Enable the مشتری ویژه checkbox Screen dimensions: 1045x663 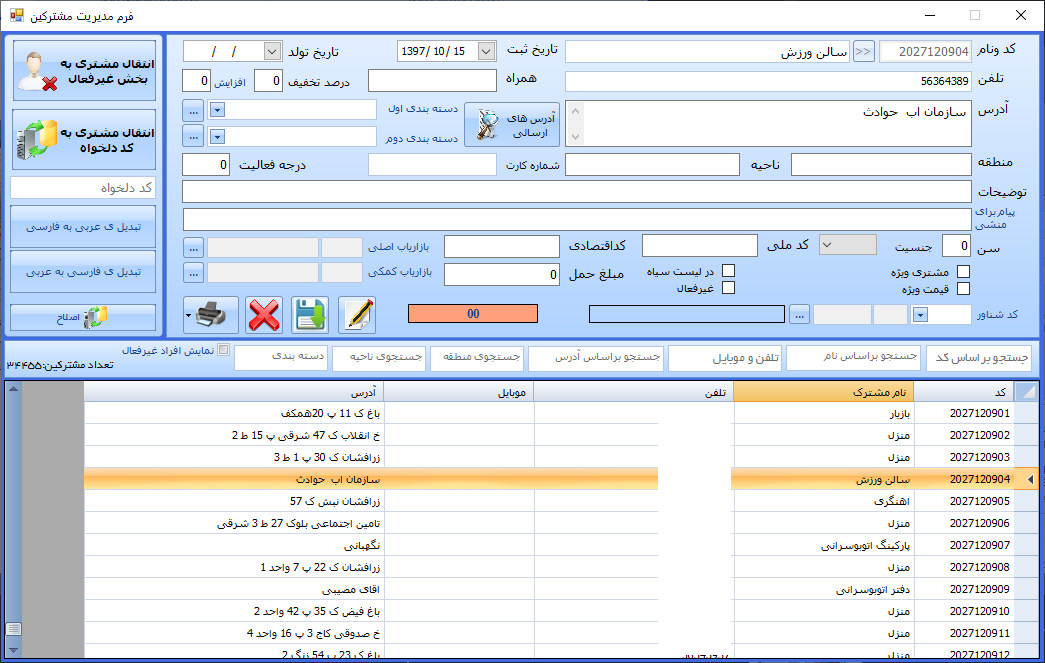(x=964, y=271)
